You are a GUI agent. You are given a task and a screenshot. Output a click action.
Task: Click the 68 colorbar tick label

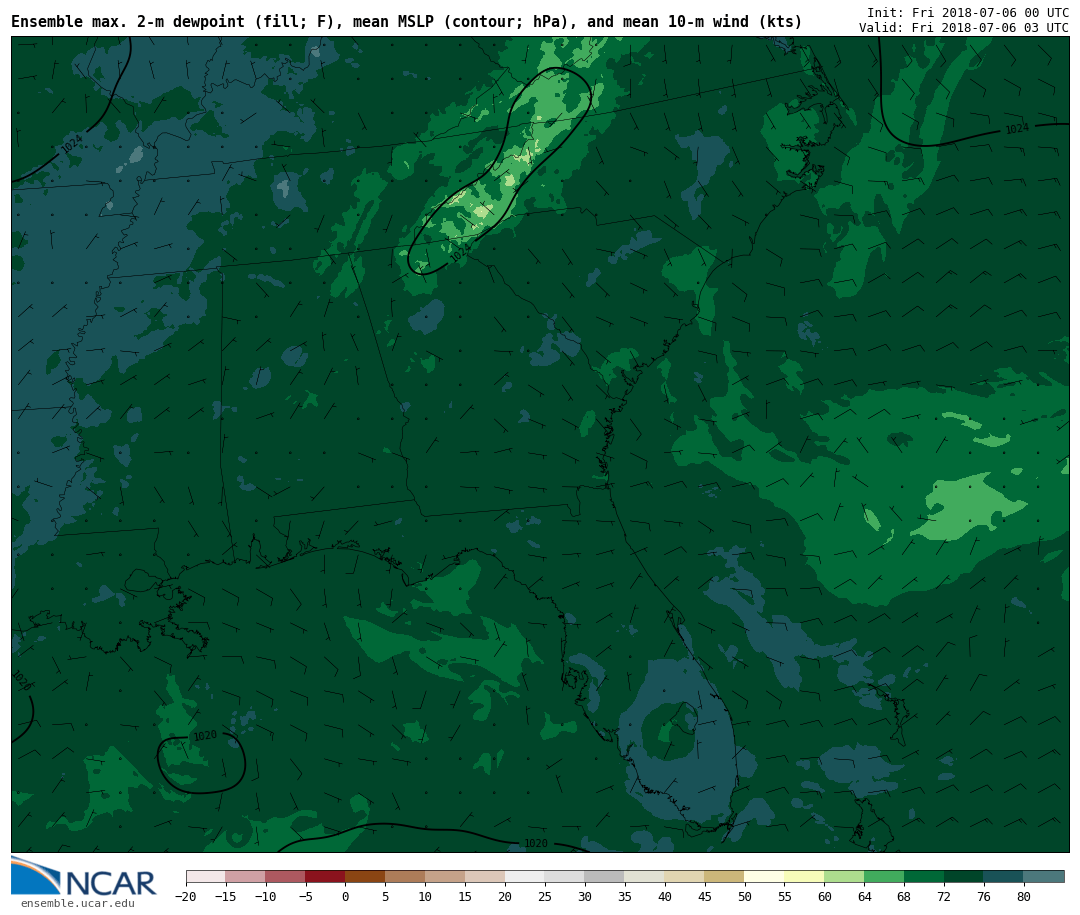tap(904, 896)
